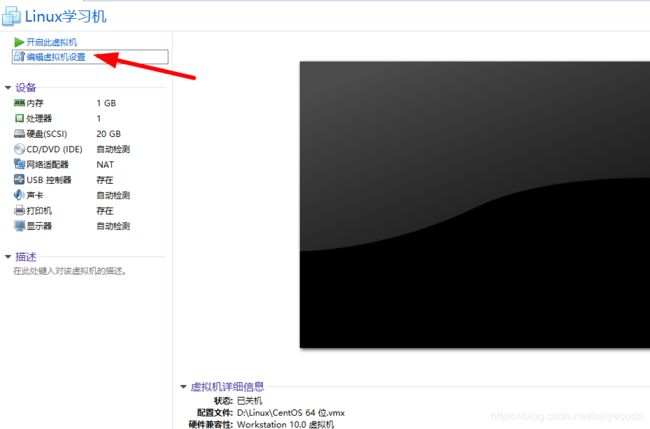Click the 已关机 status value
Image resolution: width=650 pixels, height=429 pixels.
point(250,401)
